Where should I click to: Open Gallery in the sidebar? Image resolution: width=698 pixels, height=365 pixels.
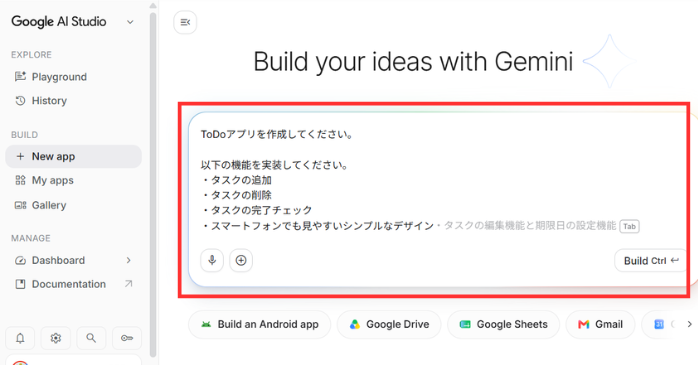coord(73,205)
